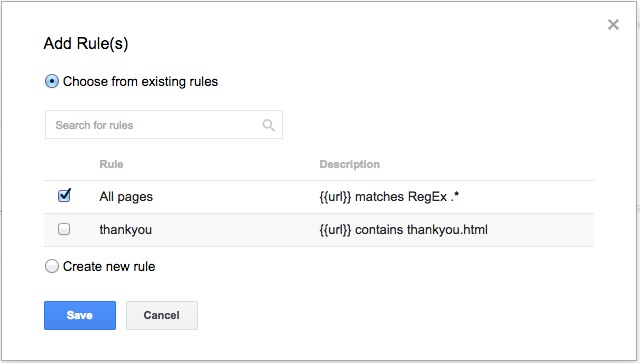Click the magnifying glass search icon
Image resolution: width=640 pixels, height=363 pixels.
click(x=268, y=125)
